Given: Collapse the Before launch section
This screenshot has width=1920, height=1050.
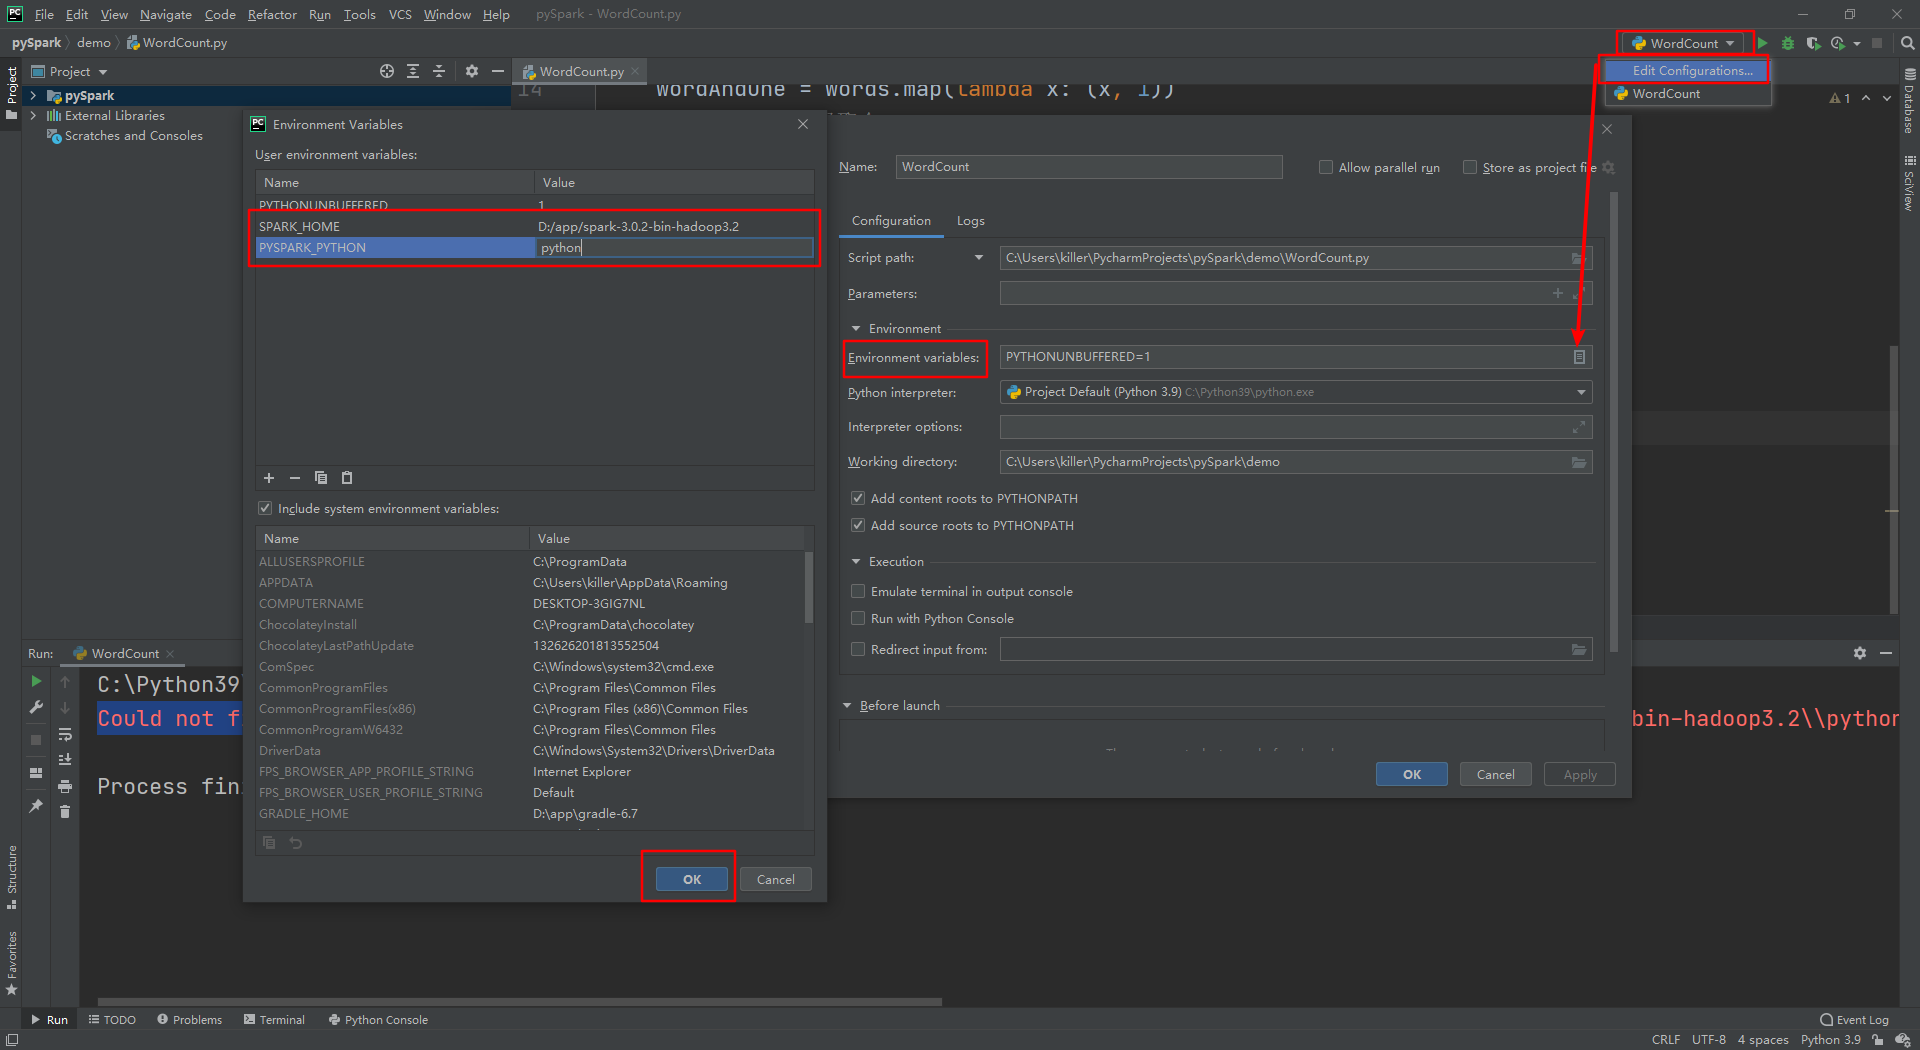Looking at the screenshot, I should [x=847, y=705].
